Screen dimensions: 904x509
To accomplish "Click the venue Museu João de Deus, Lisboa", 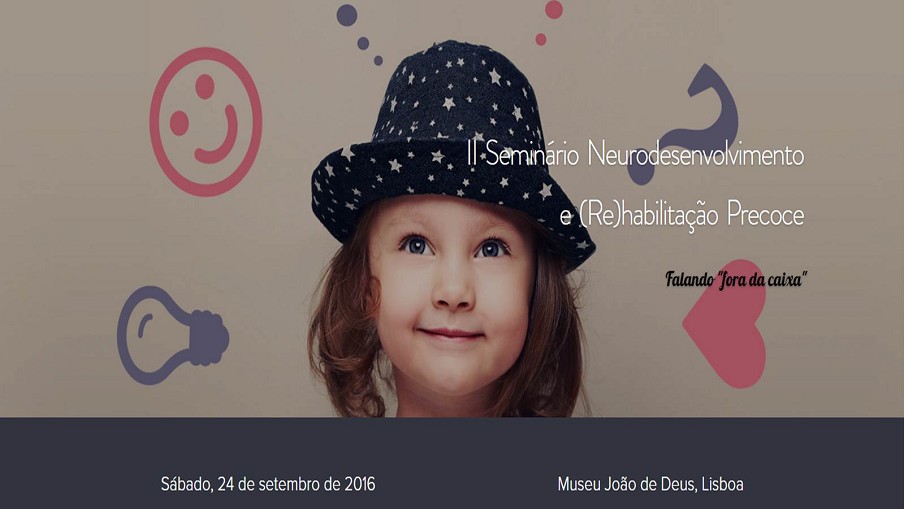I will [650, 484].
